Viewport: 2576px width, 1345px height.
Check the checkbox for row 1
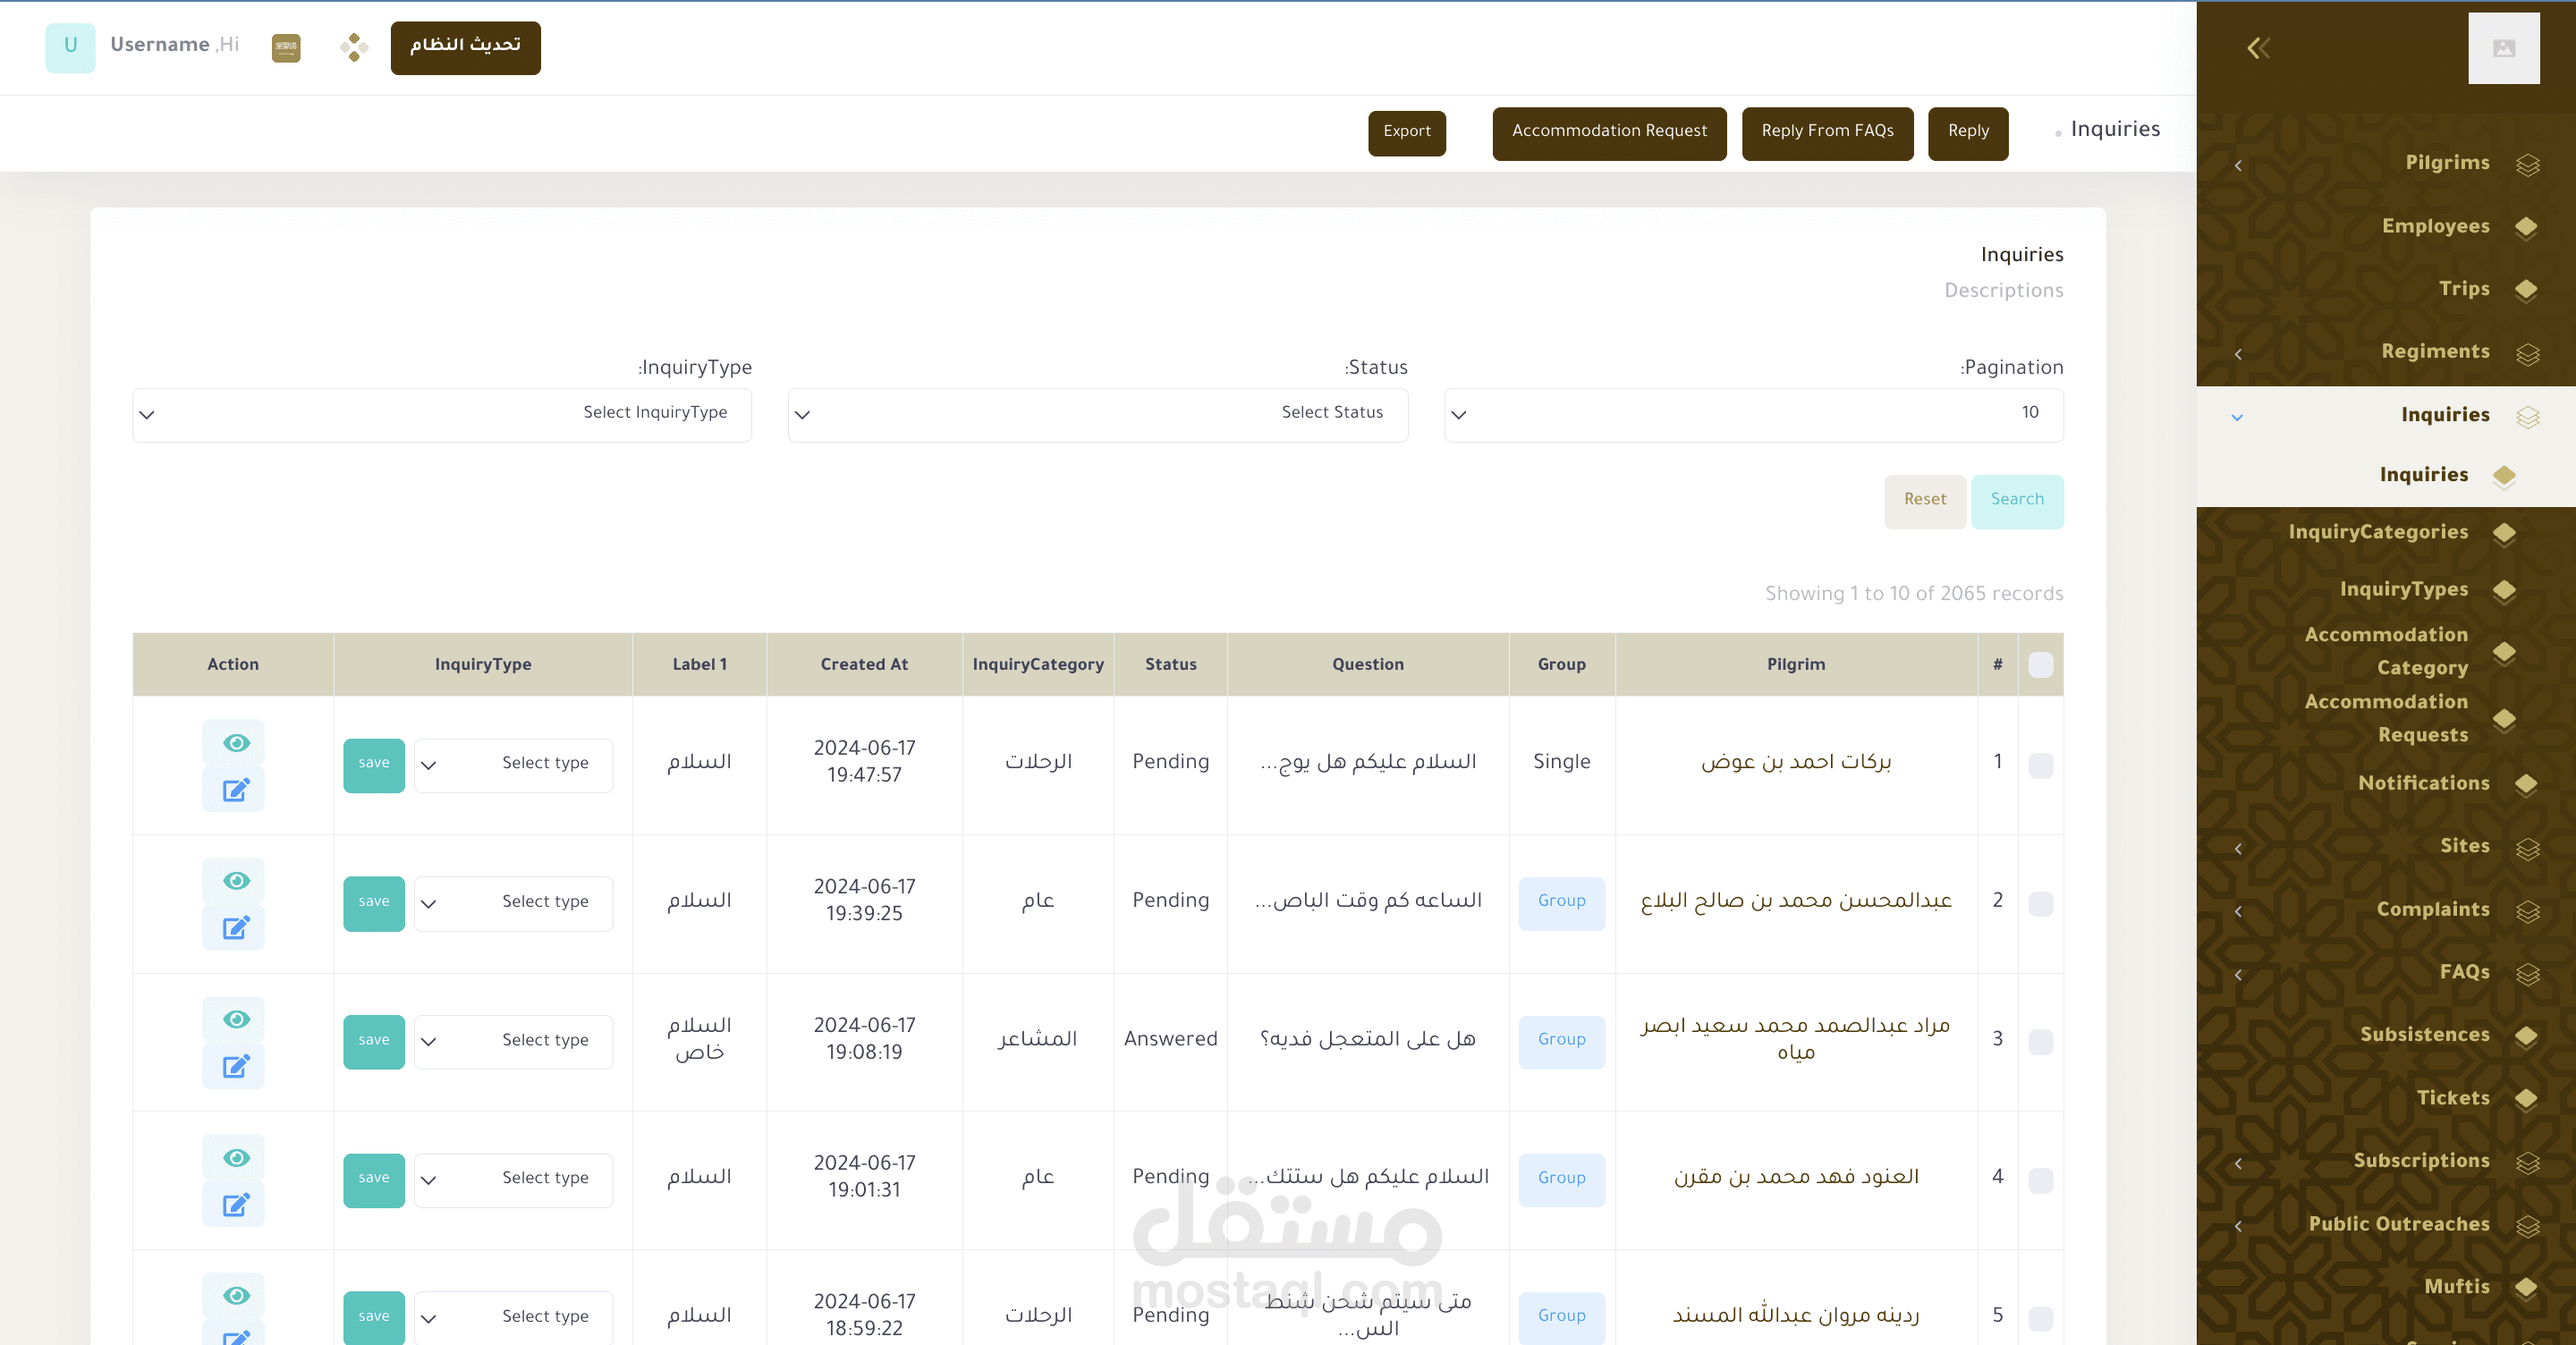pyautogui.click(x=2040, y=765)
